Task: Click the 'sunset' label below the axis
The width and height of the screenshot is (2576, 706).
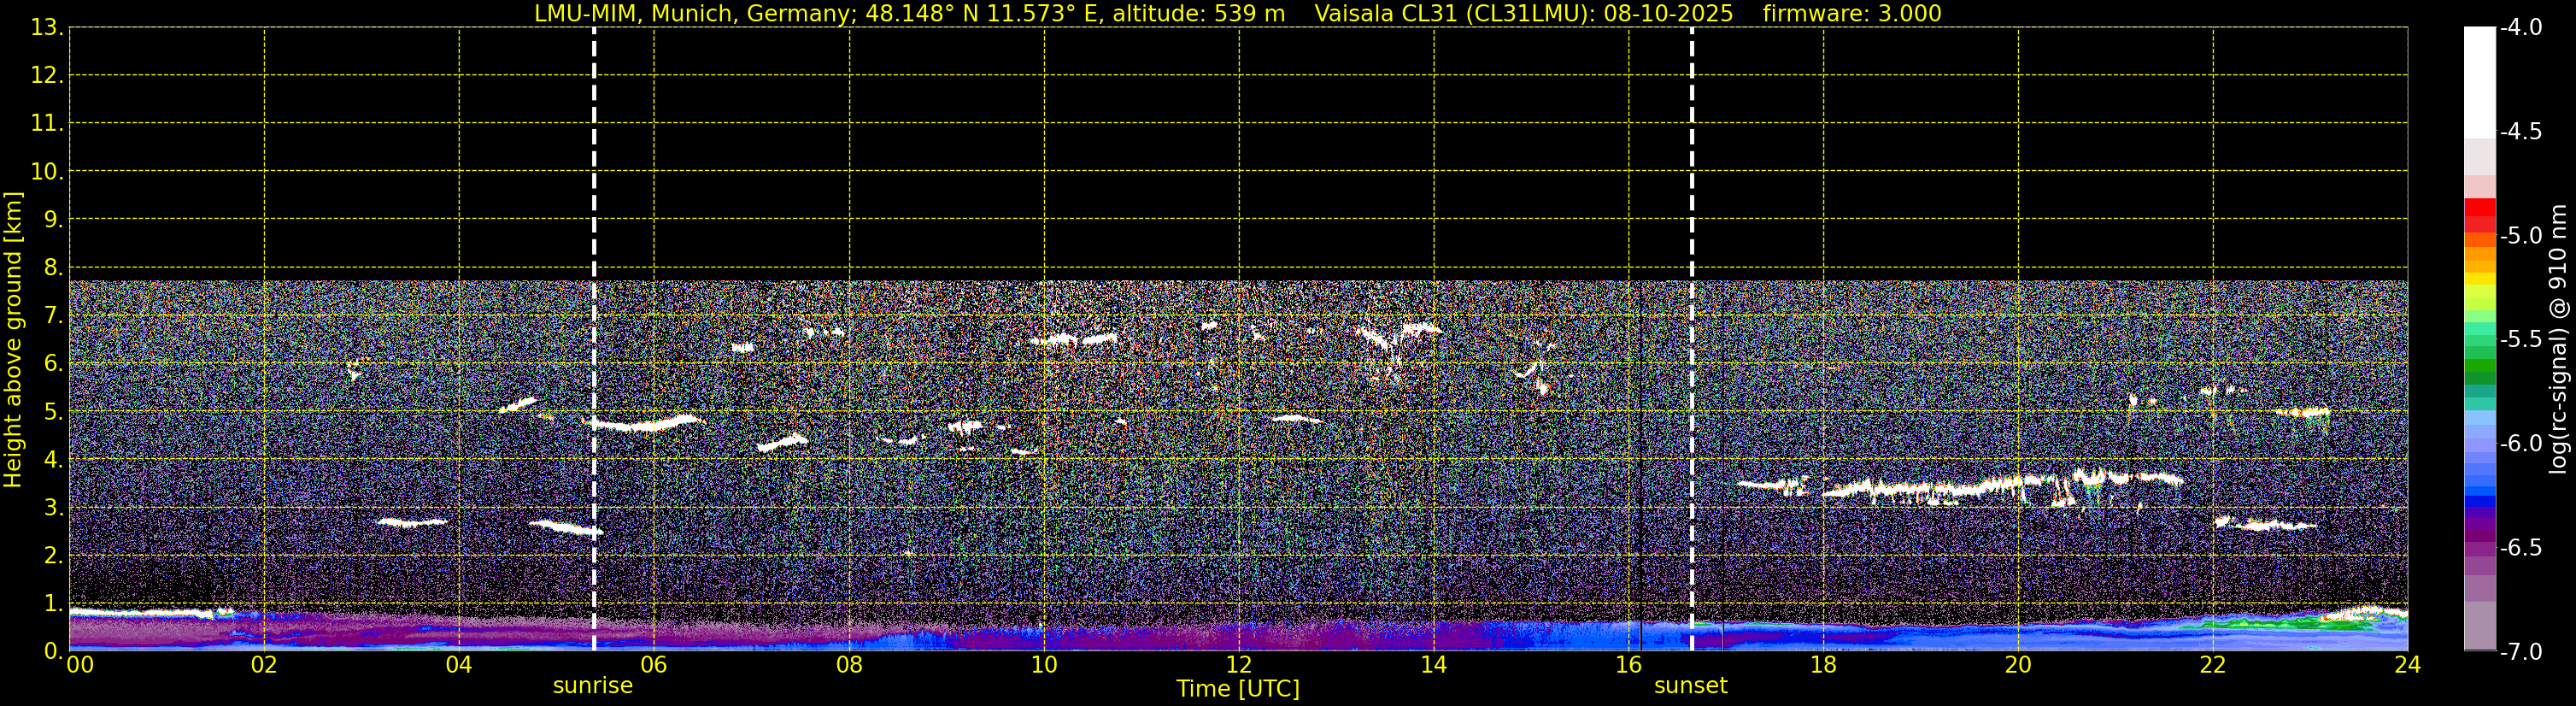Action: (x=1690, y=686)
